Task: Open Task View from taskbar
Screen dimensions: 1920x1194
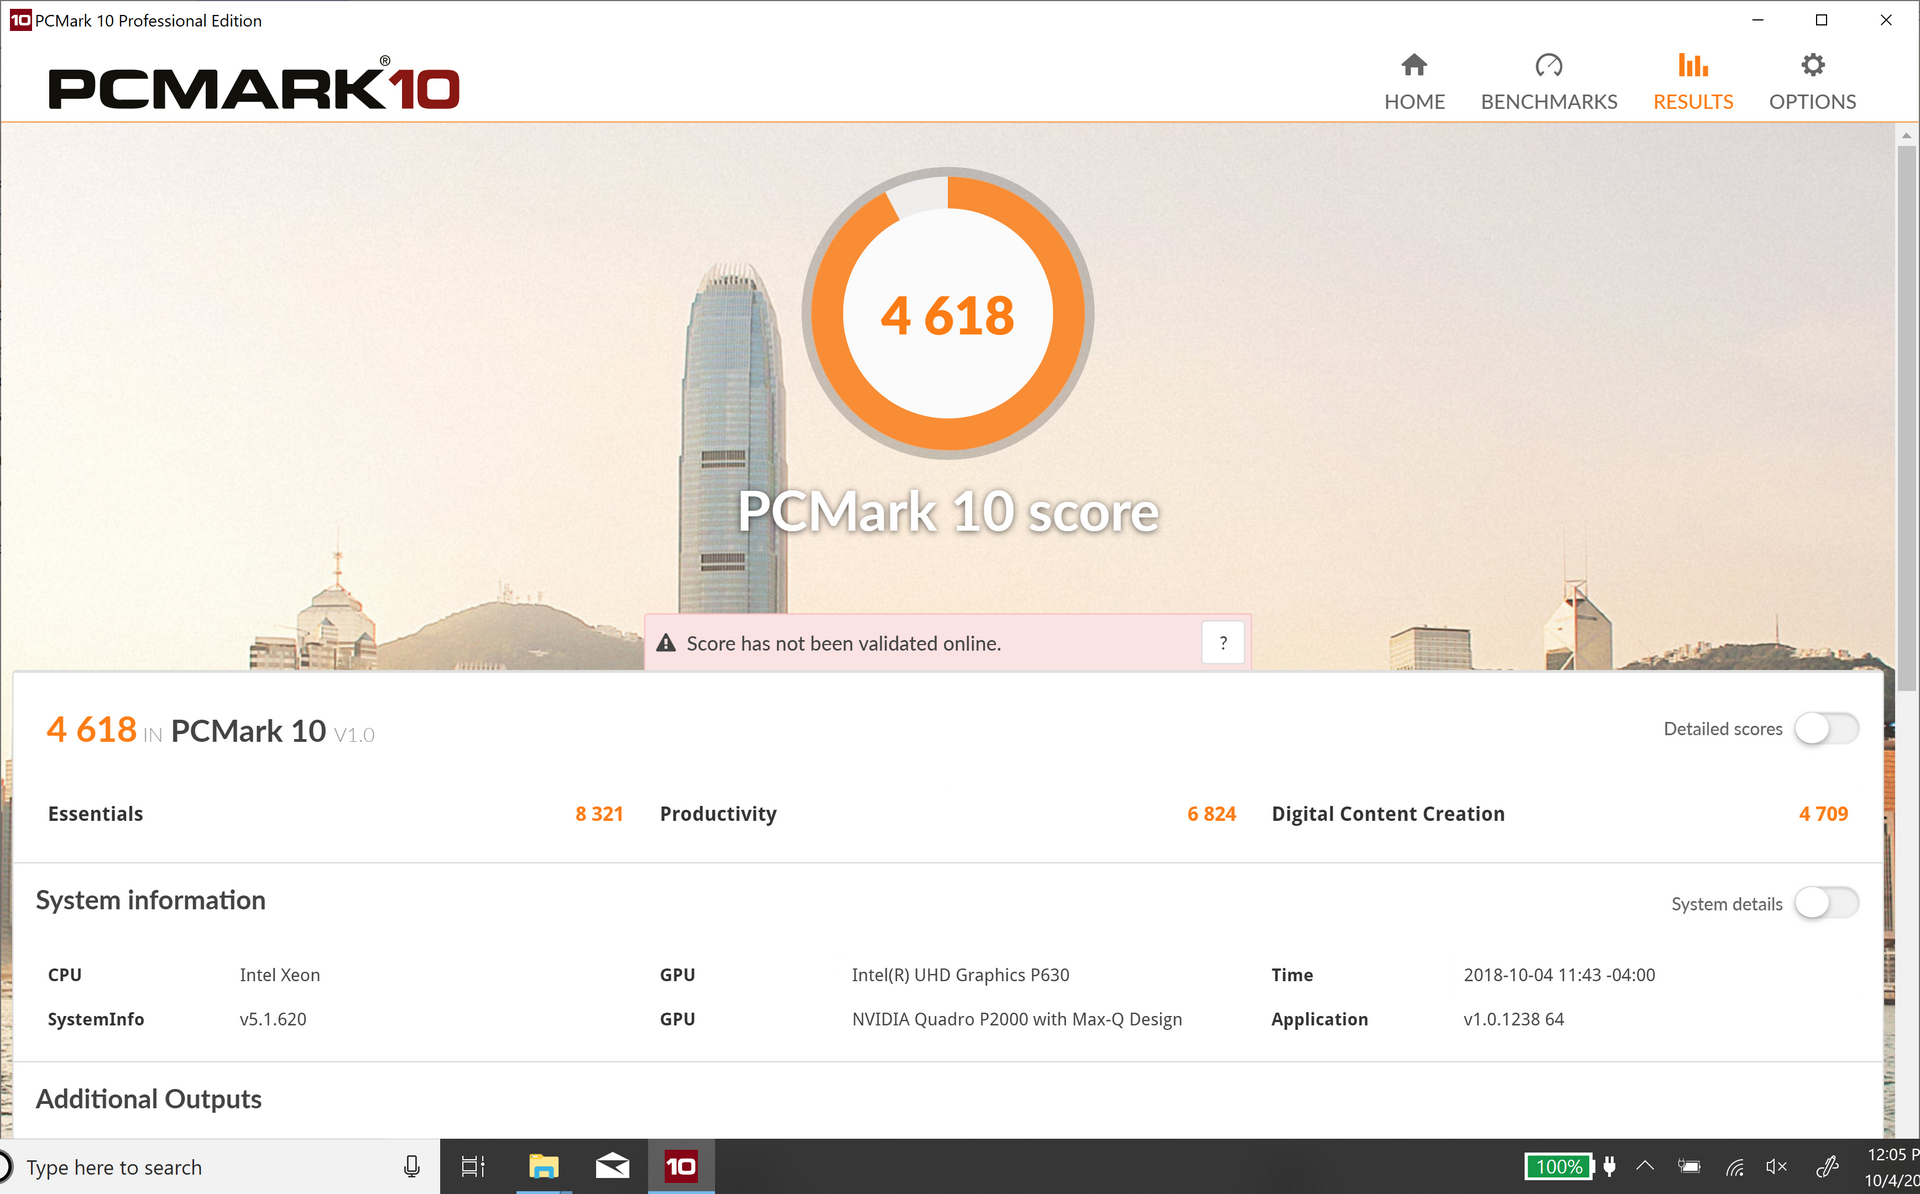Action: (x=473, y=1167)
